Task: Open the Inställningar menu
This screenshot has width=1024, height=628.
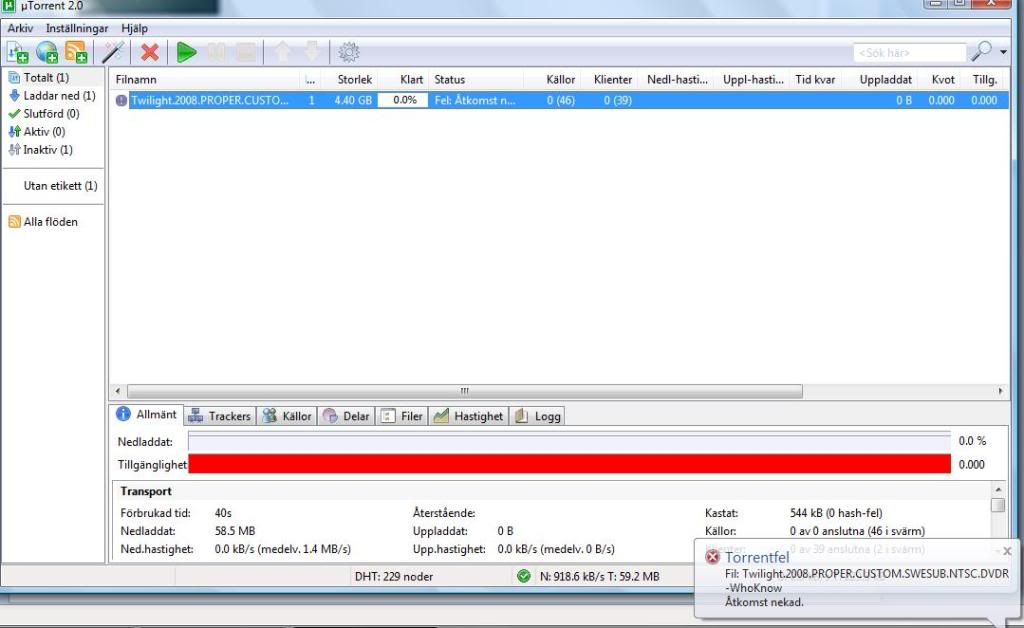Action: click(77, 28)
